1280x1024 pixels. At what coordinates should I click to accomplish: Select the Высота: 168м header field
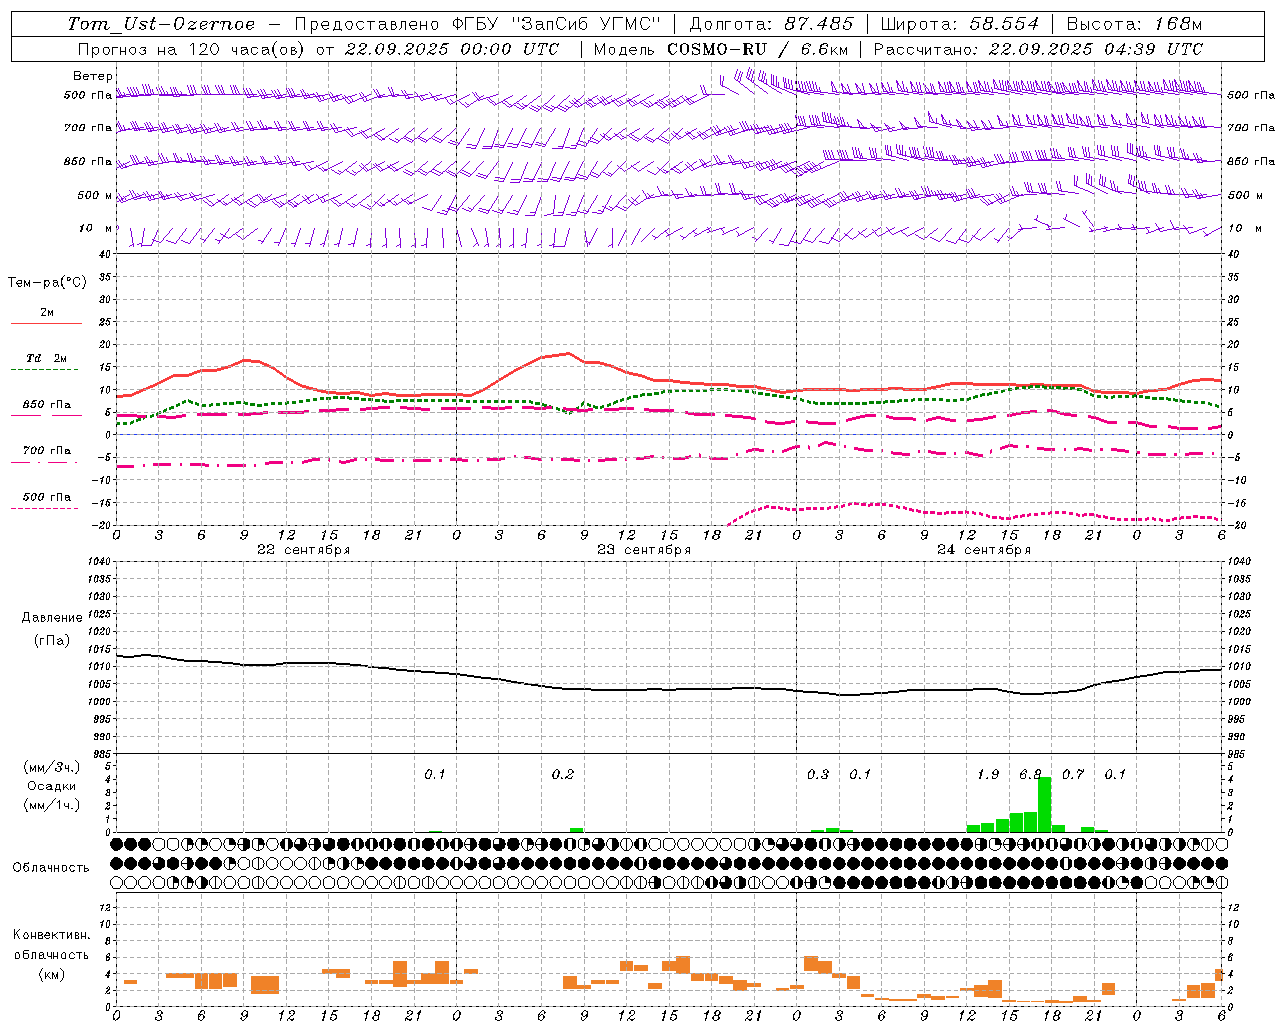click(x=1134, y=23)
